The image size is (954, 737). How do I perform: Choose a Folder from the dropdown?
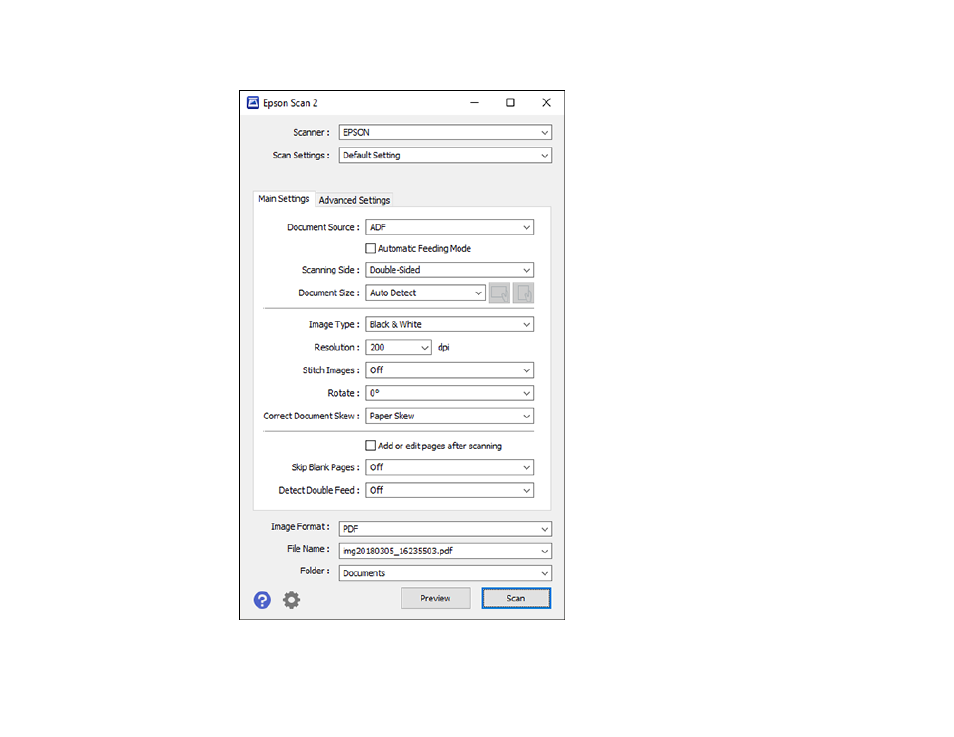click(x=445, y=573)
